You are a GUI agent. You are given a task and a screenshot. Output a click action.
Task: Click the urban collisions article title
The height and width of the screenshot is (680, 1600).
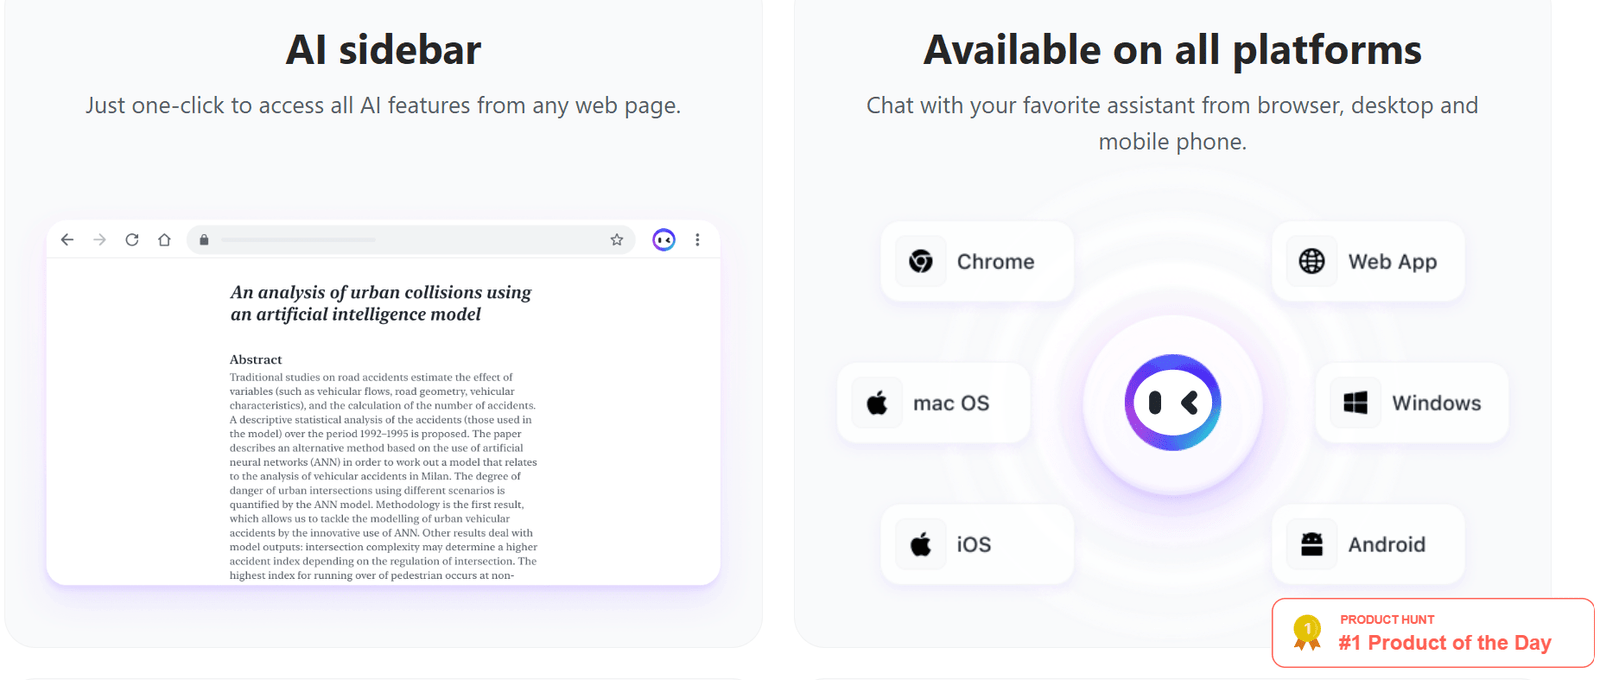point(381,303)
